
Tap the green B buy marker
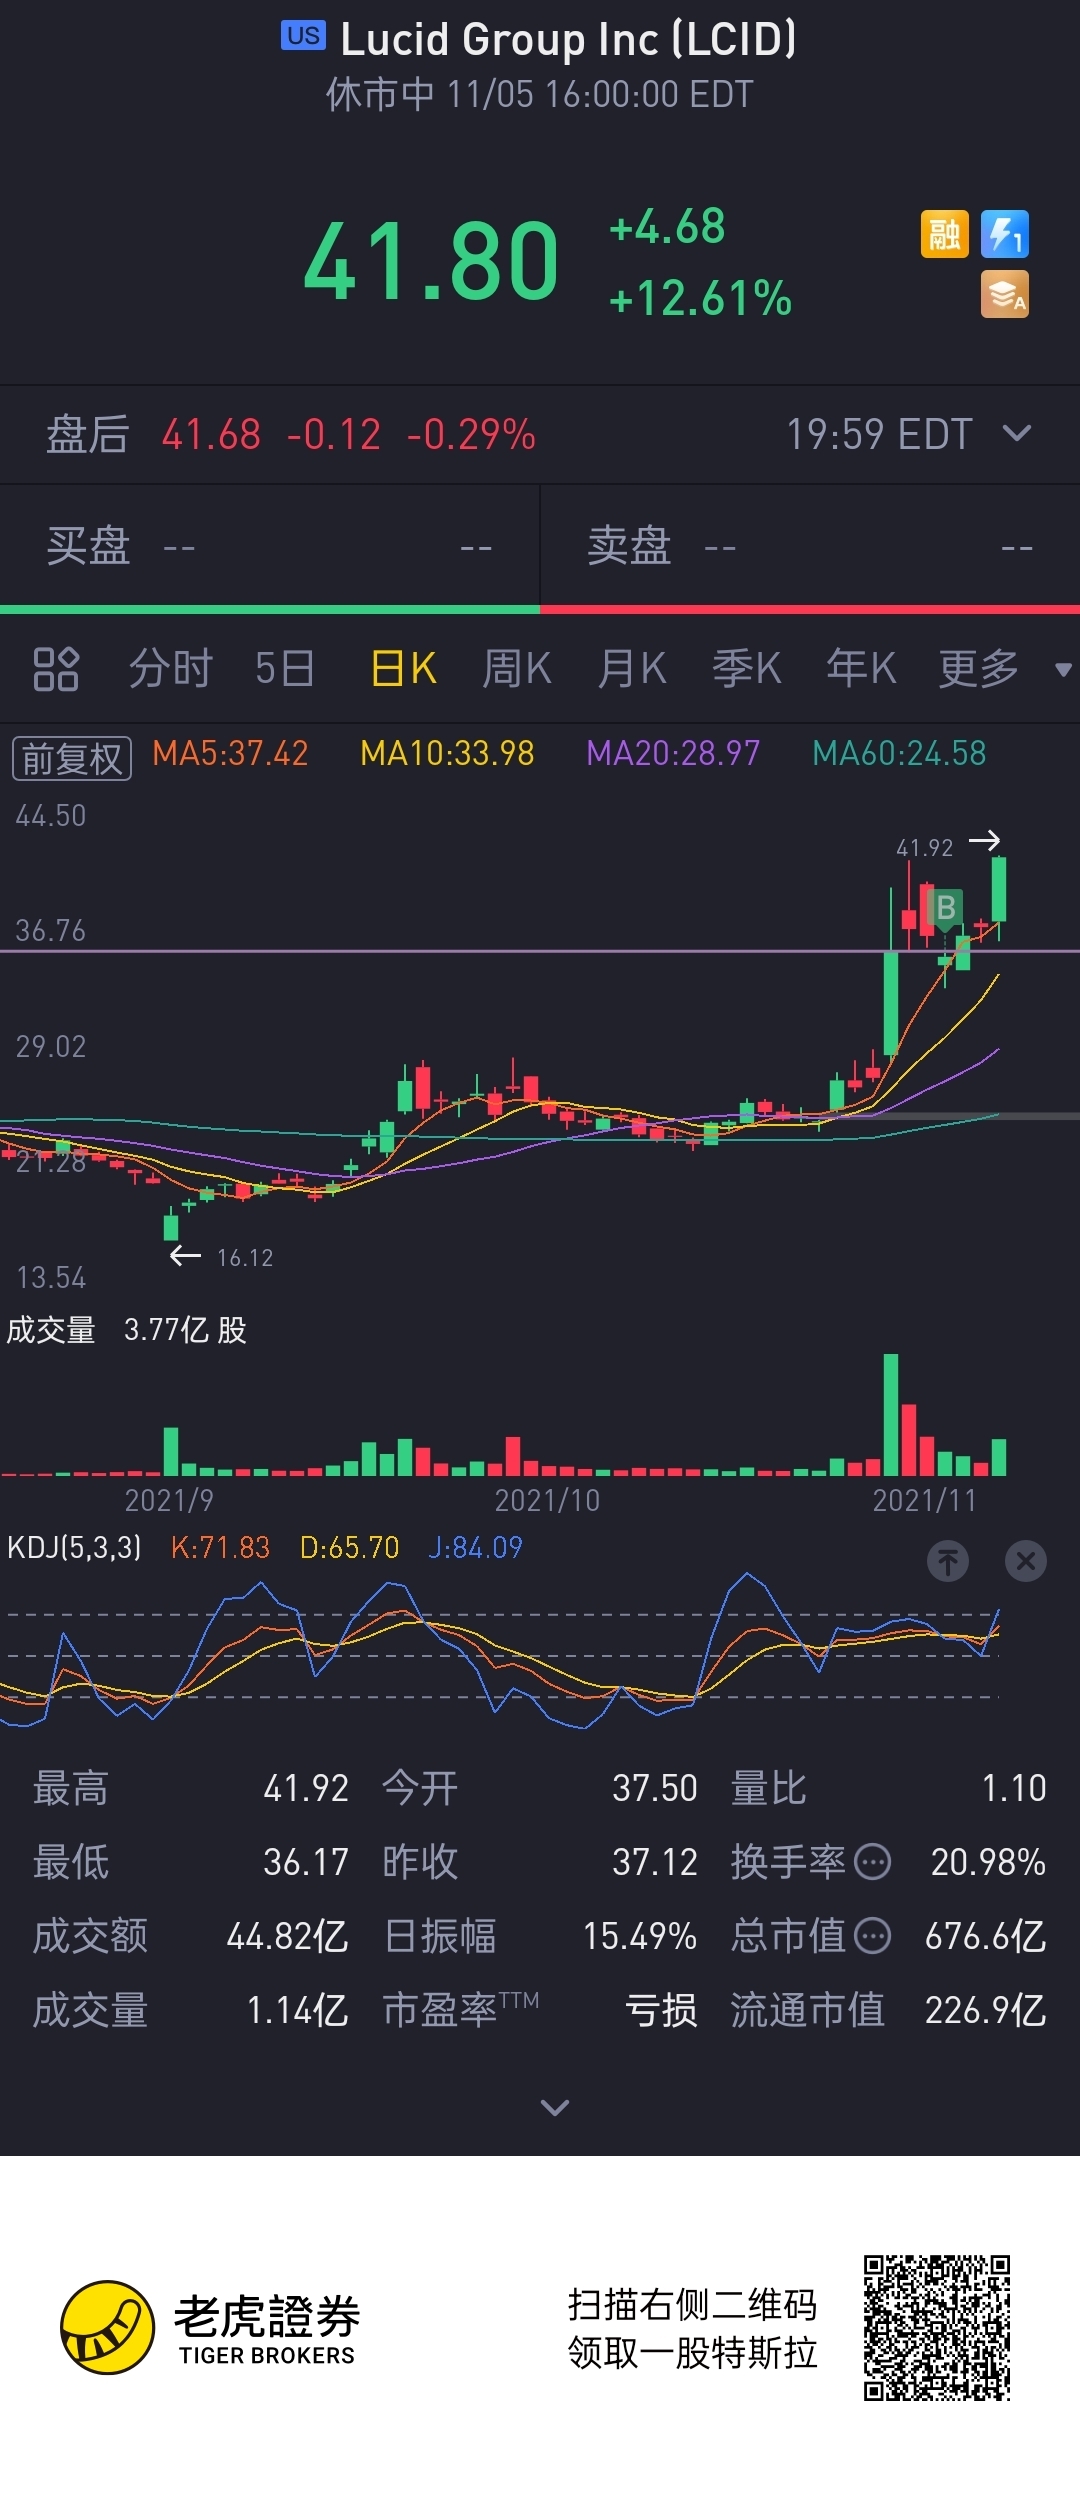[945, 909]
